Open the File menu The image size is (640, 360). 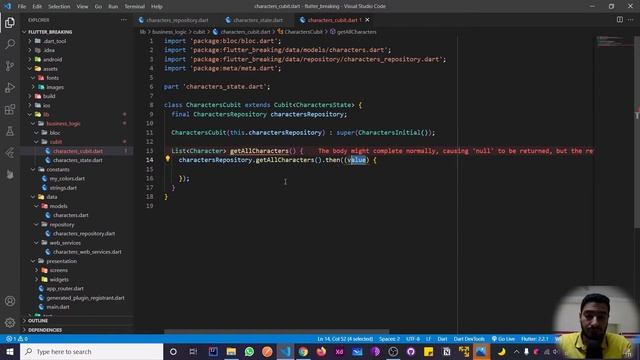(x=22, y=6)
